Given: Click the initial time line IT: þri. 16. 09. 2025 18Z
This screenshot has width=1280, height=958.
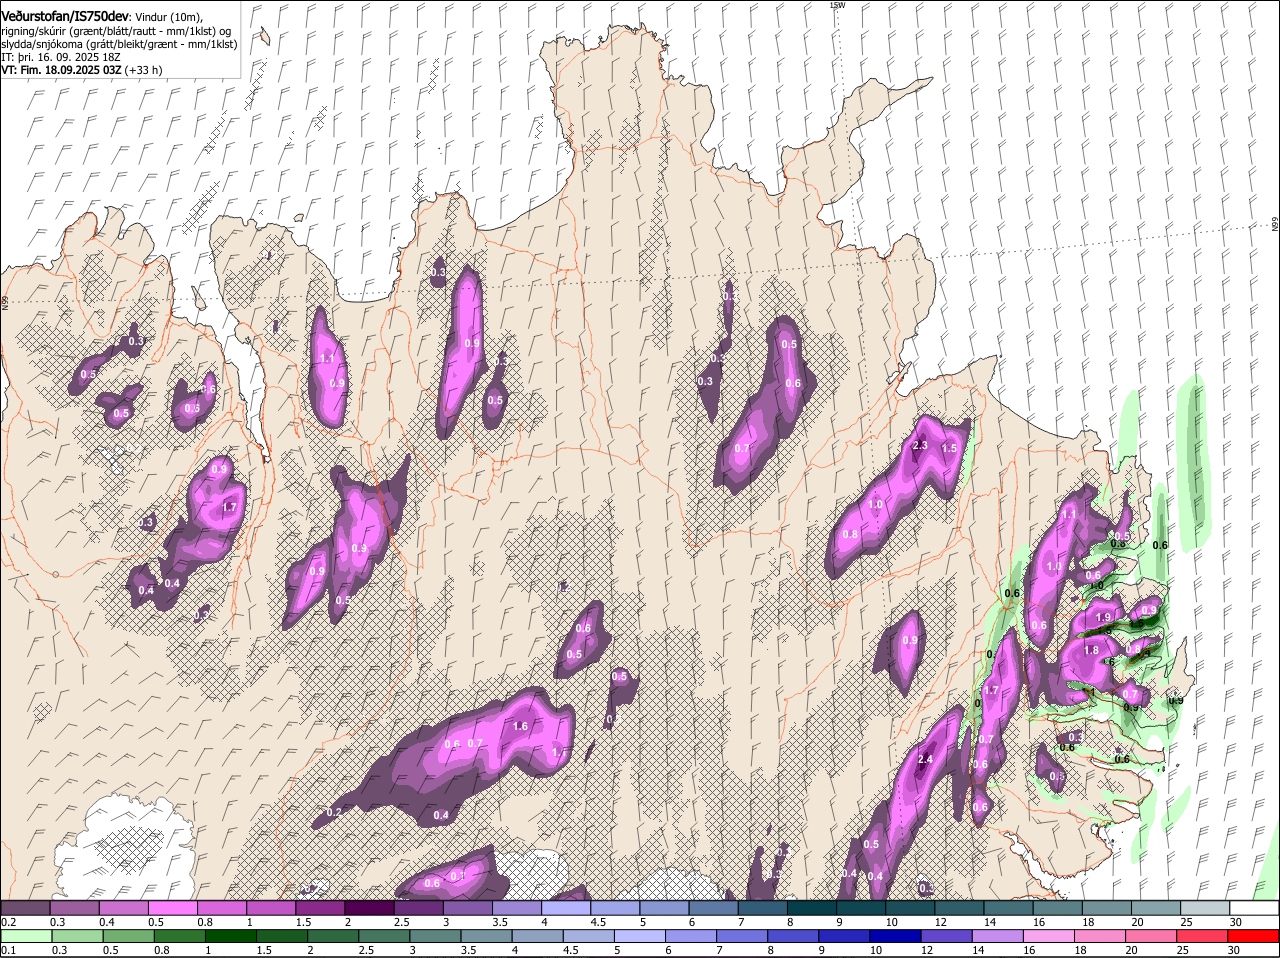Looking at the screenshot, I should point(61,57).
